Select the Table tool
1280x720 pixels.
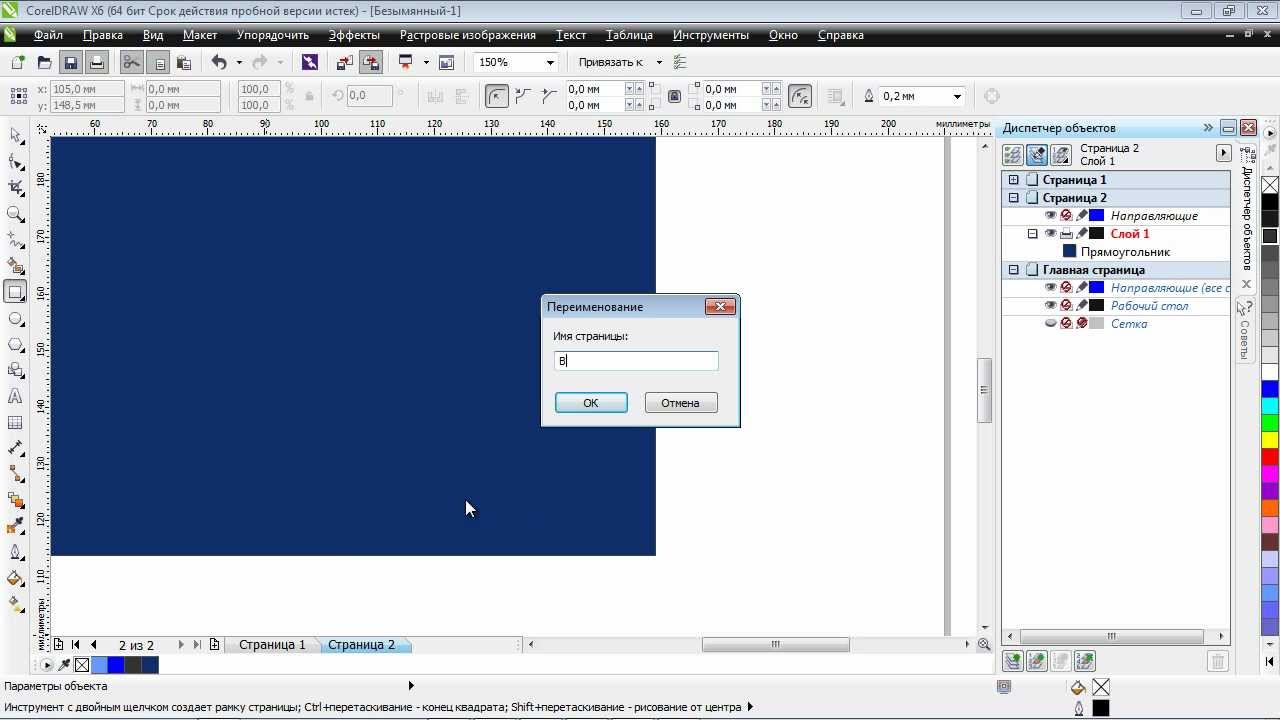[x=15, y=422]
